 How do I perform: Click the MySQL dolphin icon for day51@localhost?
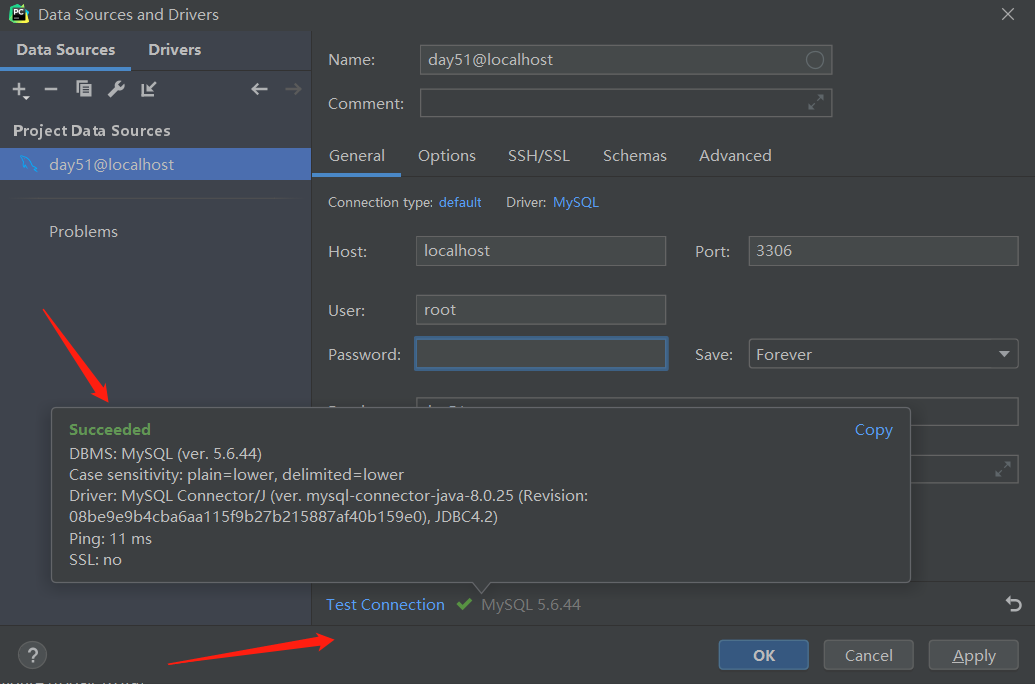(29, 163)
